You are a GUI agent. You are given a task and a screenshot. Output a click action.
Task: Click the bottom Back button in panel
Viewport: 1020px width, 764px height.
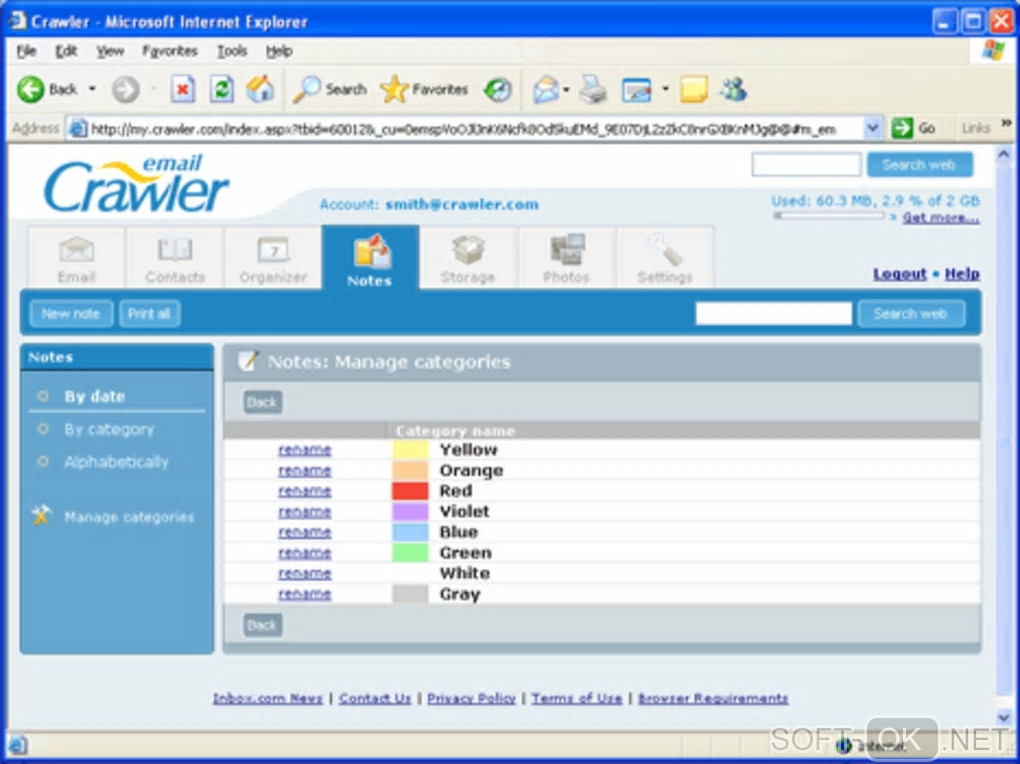(262, 625)
